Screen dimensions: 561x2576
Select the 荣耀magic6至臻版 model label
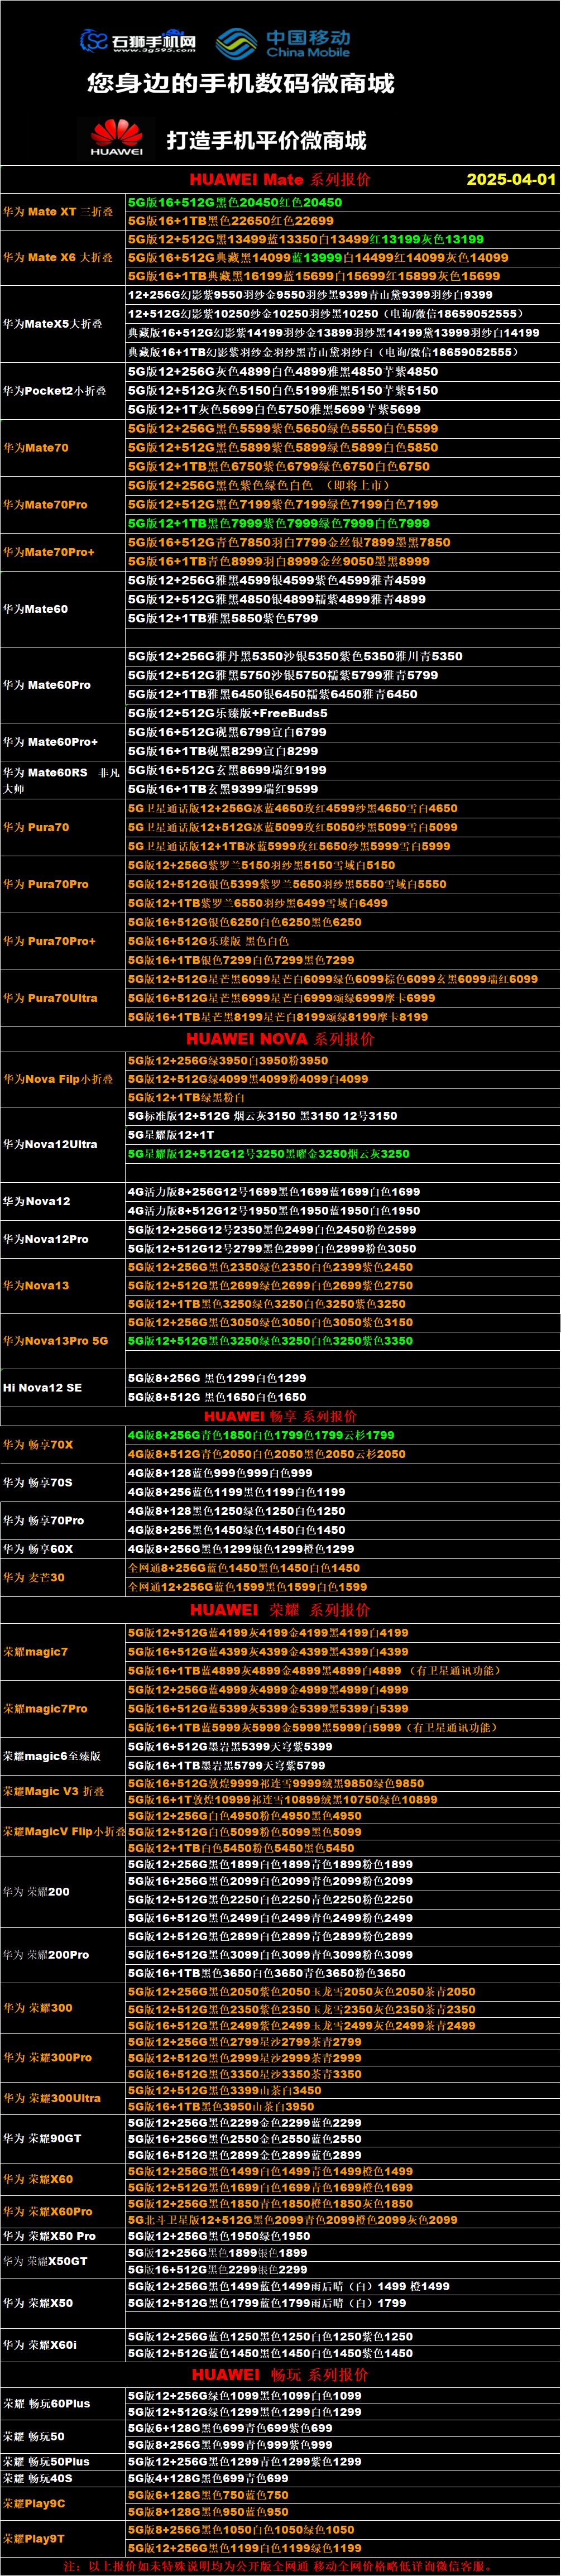pos(52,1756)
